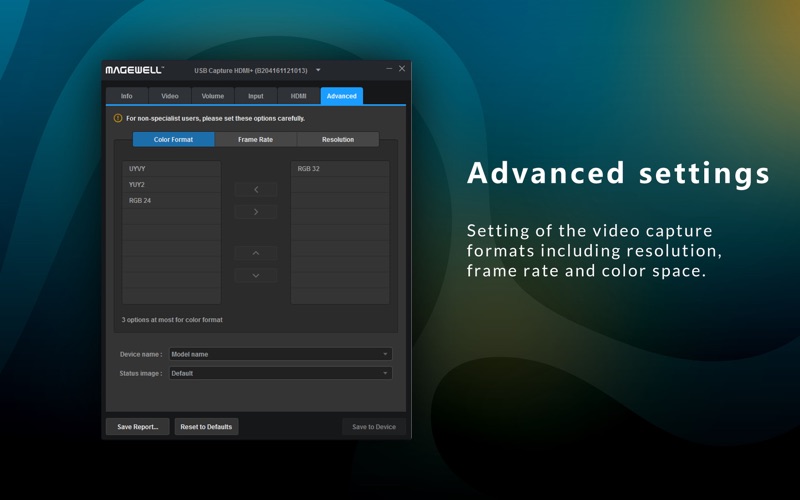Click the '3 options at most' note
The image size is (800, 500).
click(172, 320)
